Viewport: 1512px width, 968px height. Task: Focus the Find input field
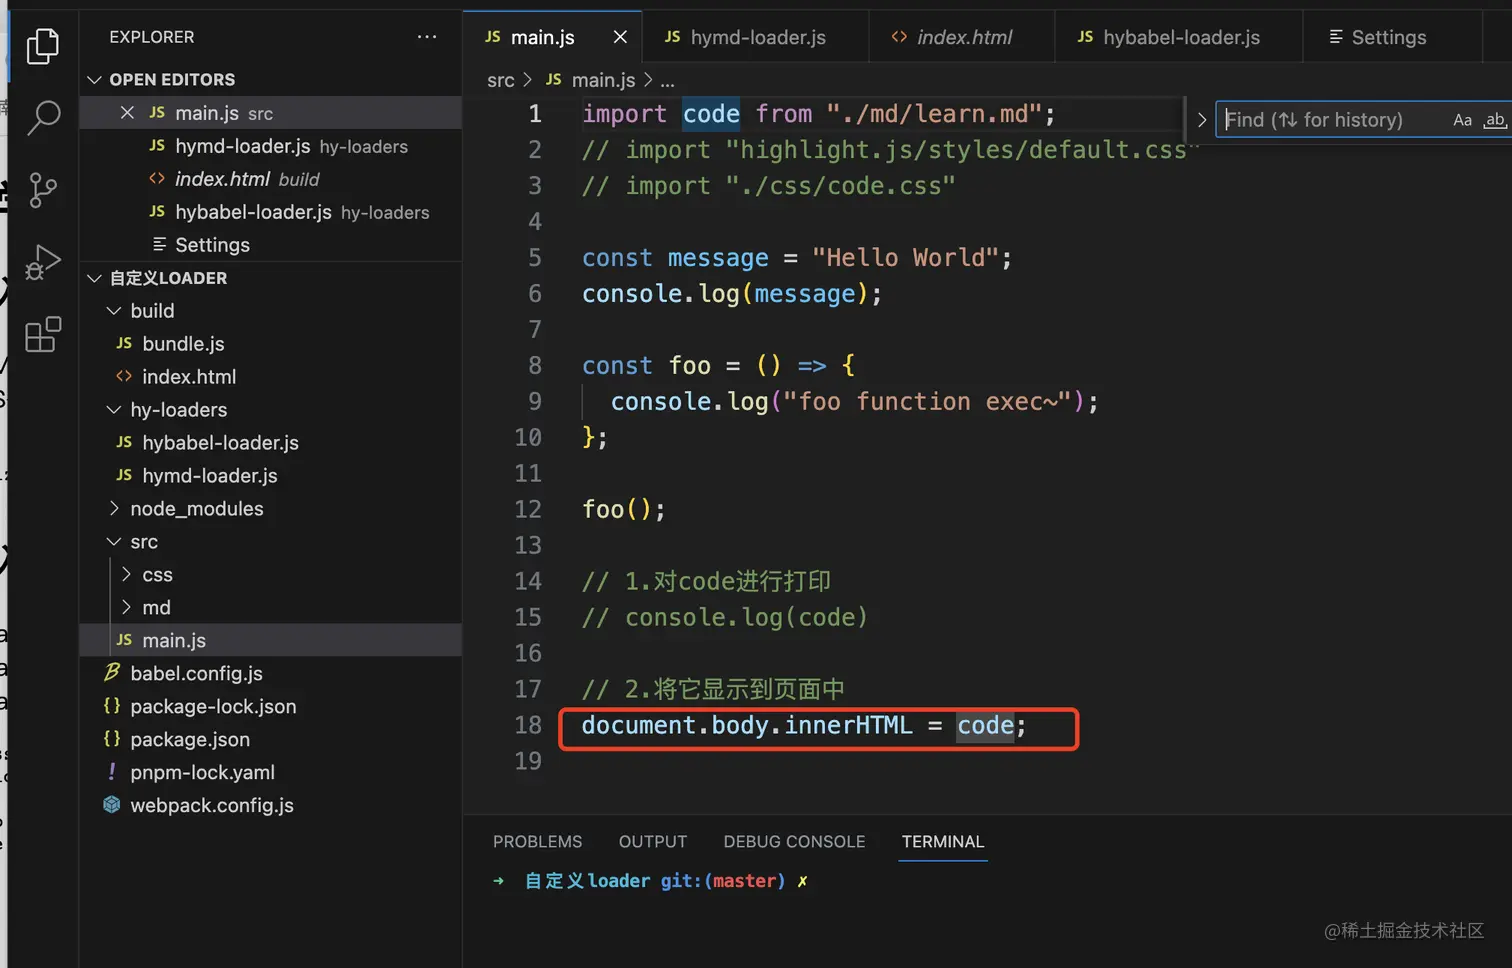point(1333,120)
